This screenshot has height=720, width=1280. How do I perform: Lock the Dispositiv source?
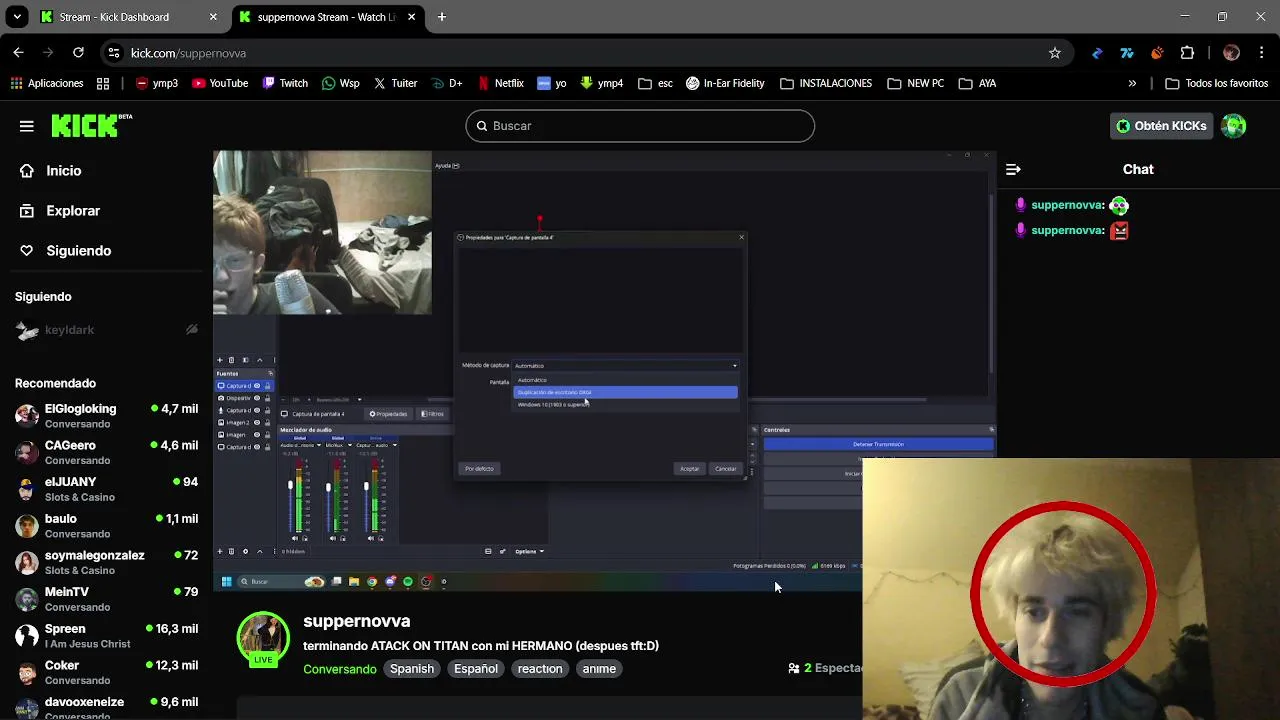pos(267,398)
